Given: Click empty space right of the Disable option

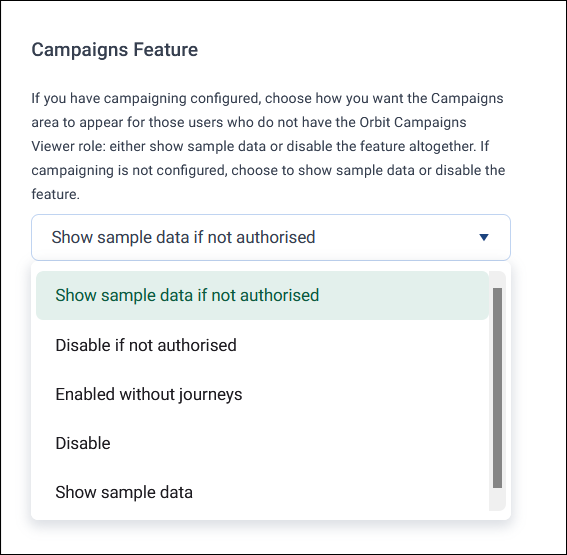Looking at the screenshot, I should coord(299,443).
